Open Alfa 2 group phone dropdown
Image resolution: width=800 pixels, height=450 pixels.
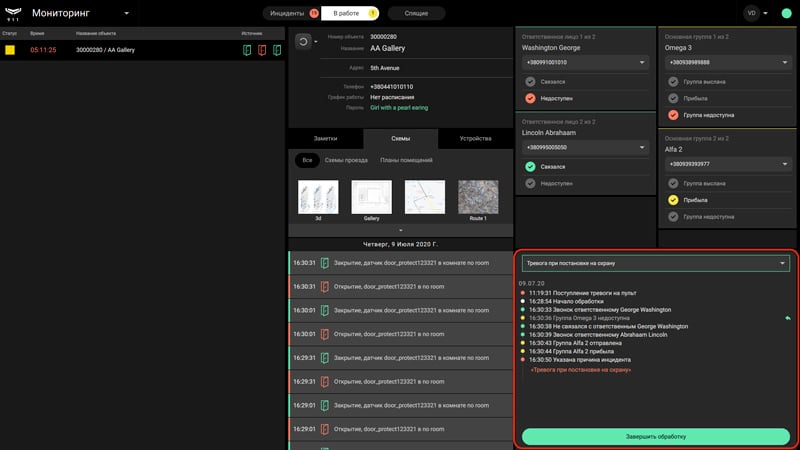point(728,164)
